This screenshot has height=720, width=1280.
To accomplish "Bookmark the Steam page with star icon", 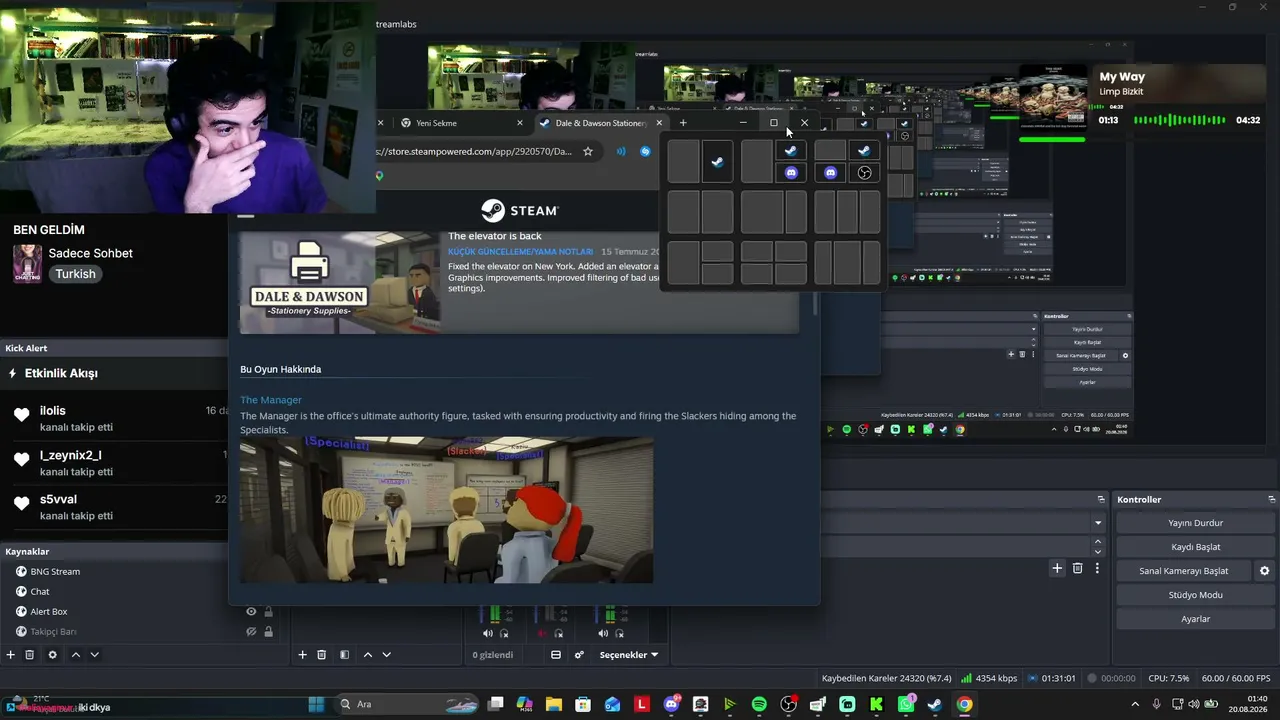I will [588, 151].
